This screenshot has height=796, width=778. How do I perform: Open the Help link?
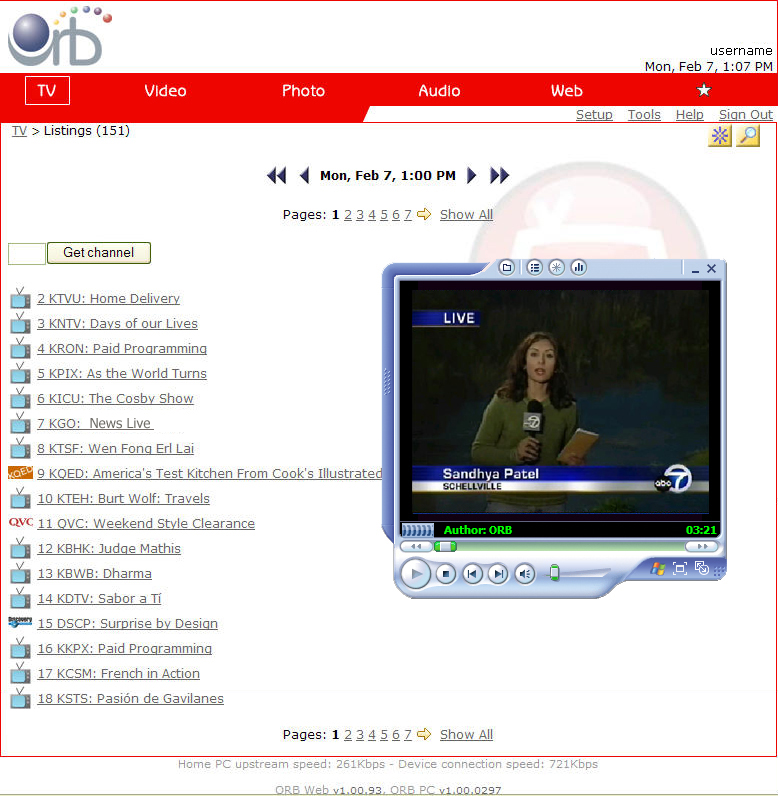point(689,115)
